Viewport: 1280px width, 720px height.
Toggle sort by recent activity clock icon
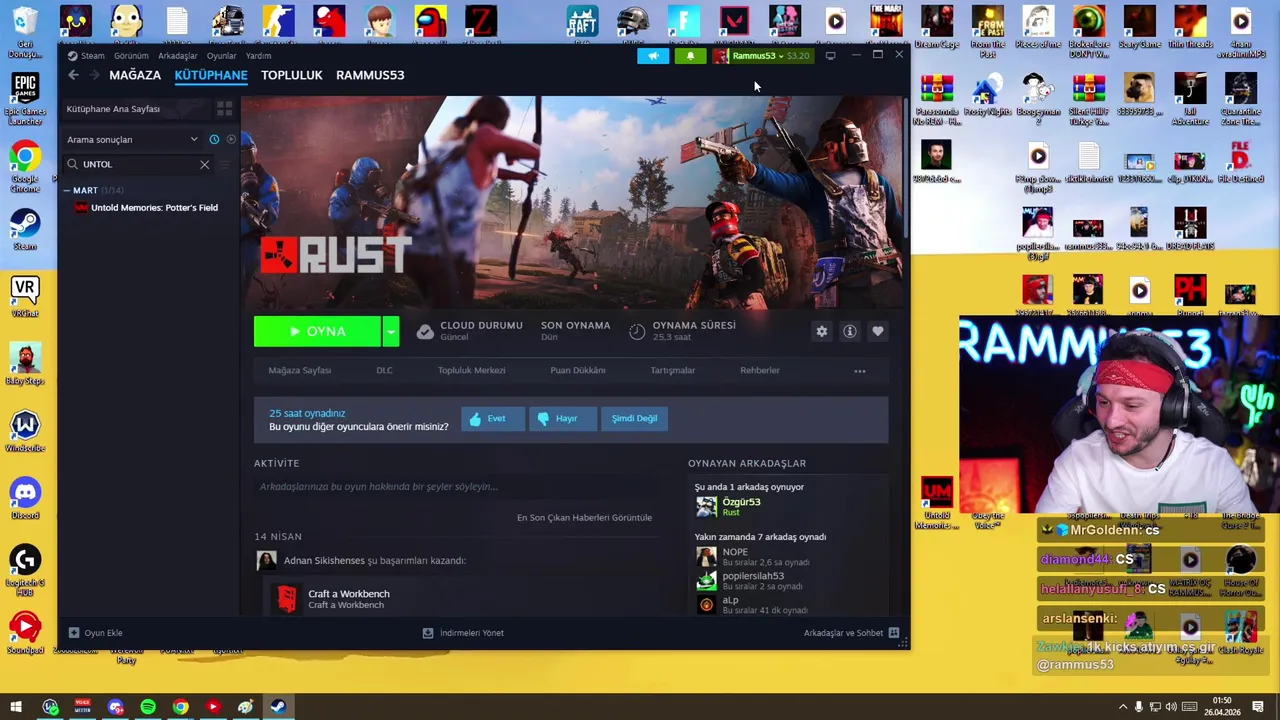[213, 139]
